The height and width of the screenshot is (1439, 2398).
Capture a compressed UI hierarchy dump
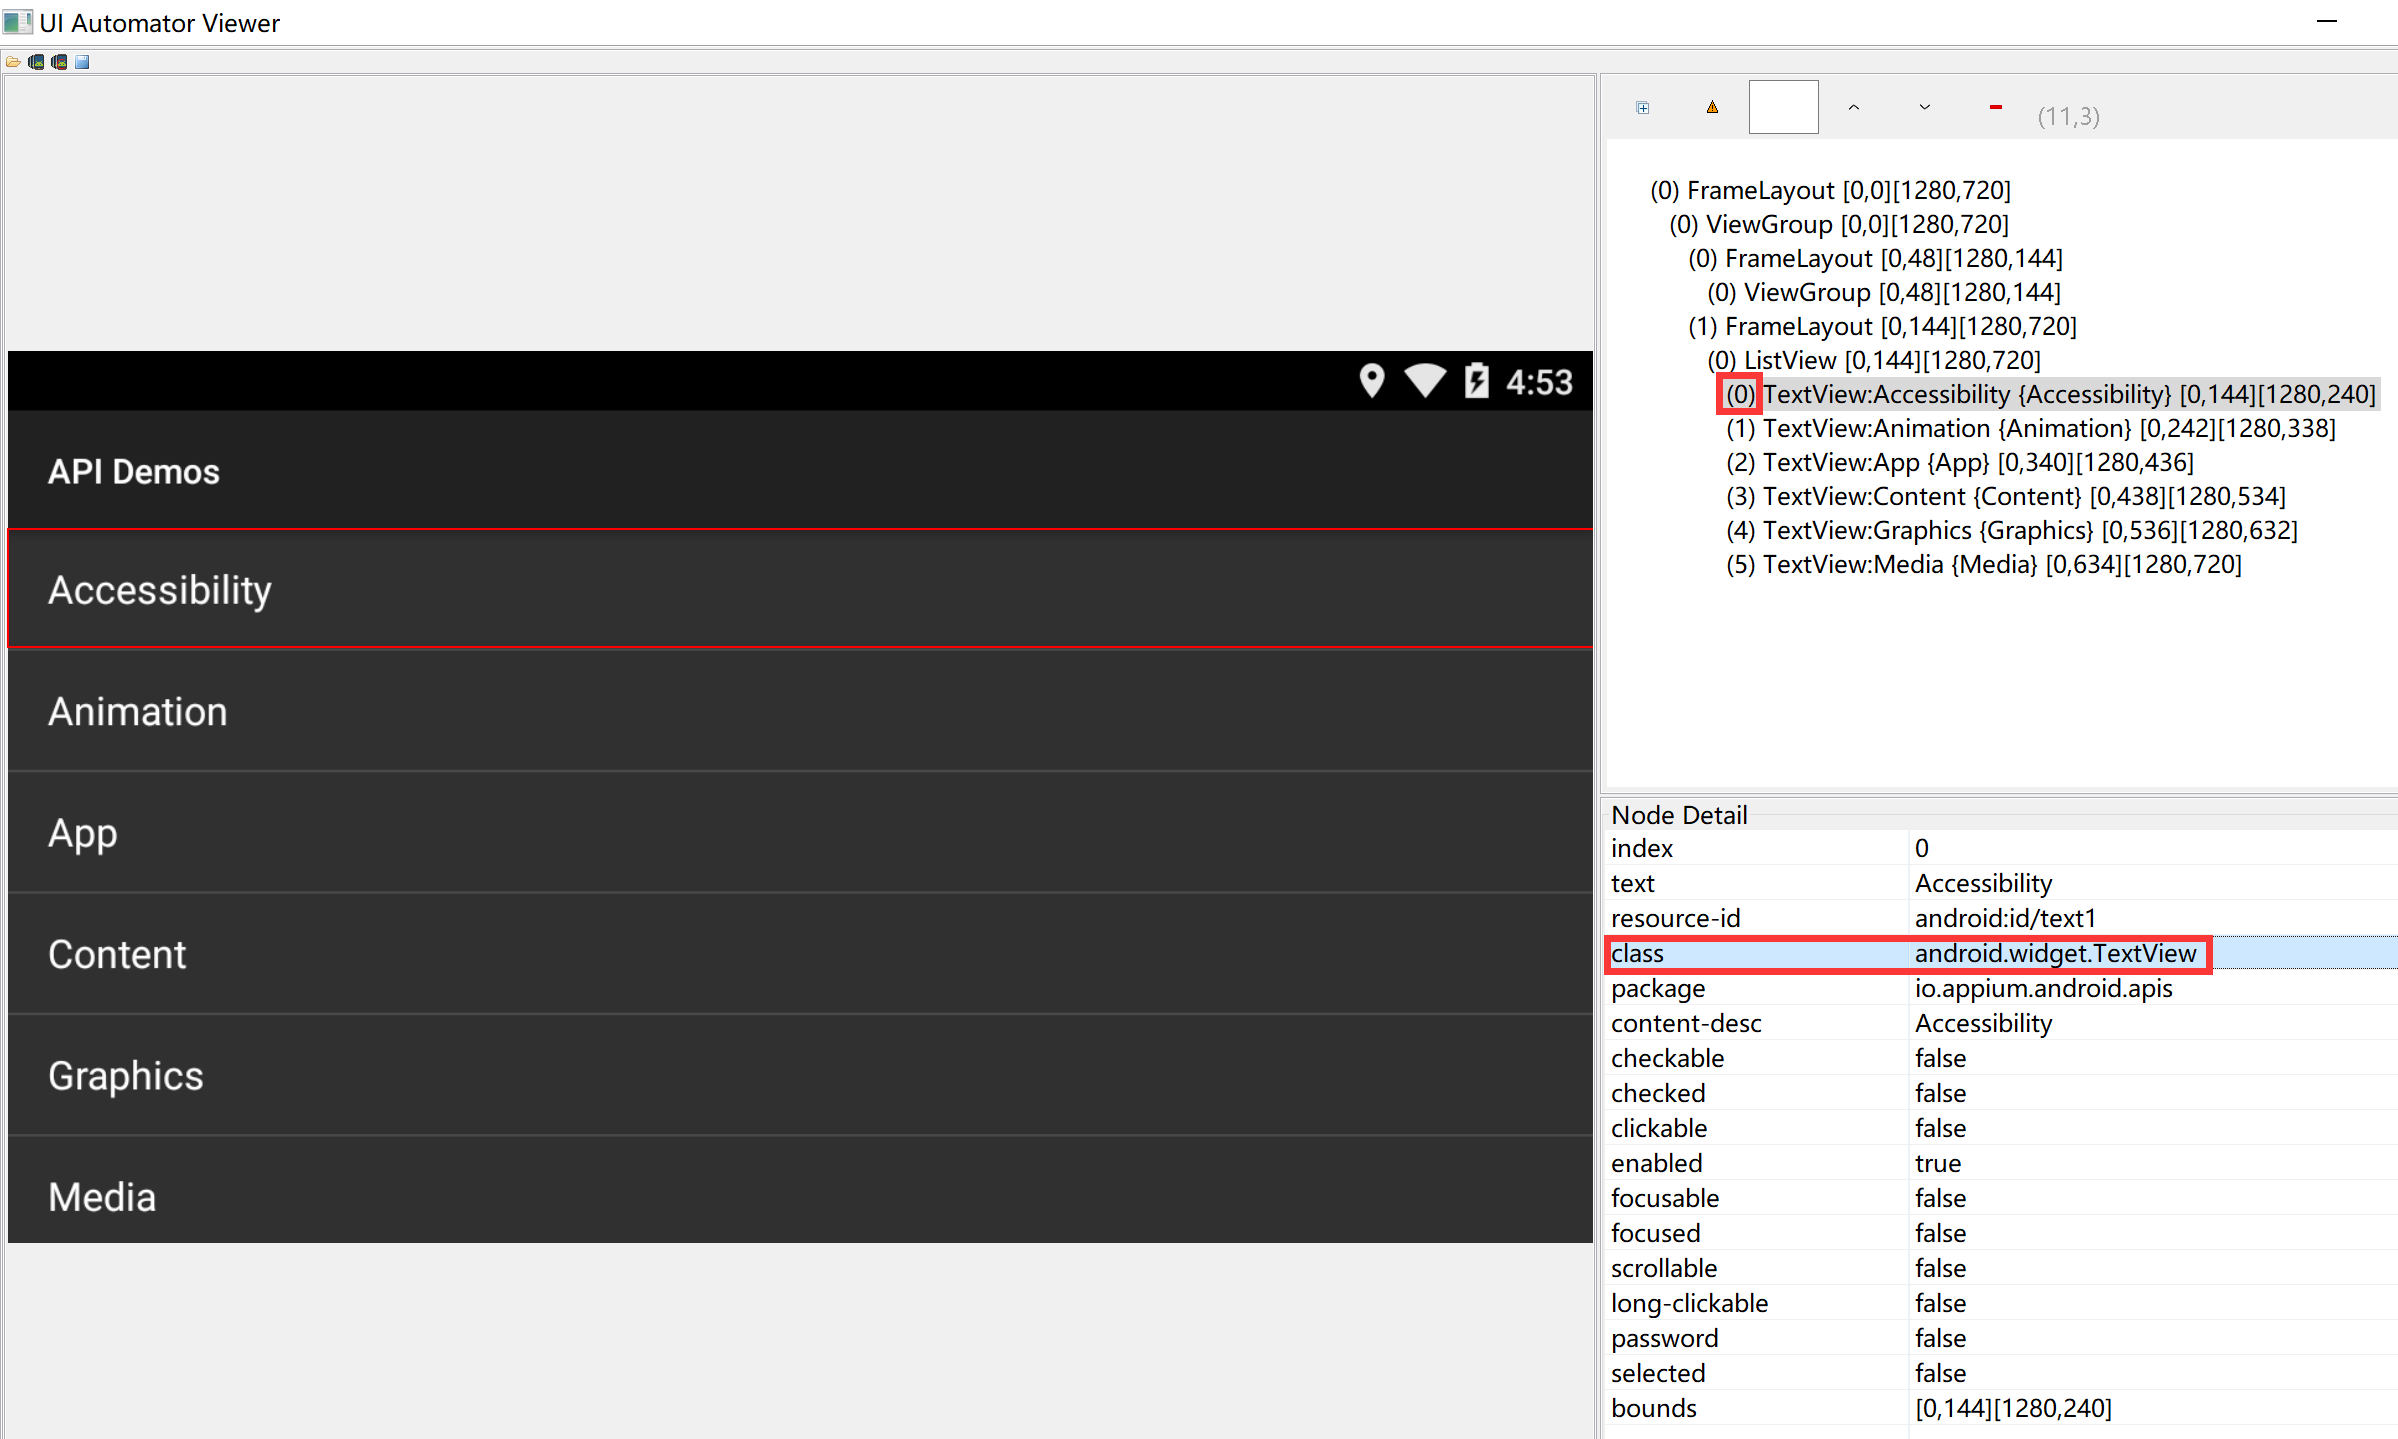click(58, 61)
